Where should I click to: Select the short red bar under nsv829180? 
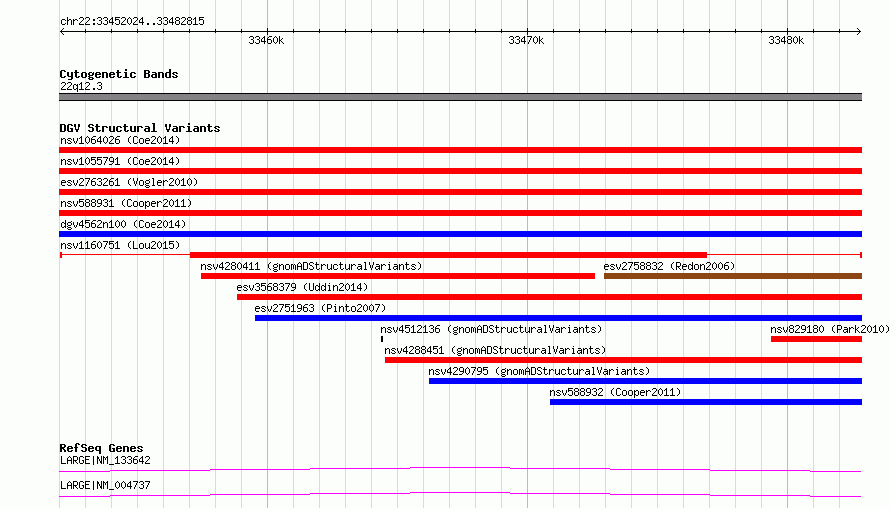pyautogui.click(x=816, y=339)
